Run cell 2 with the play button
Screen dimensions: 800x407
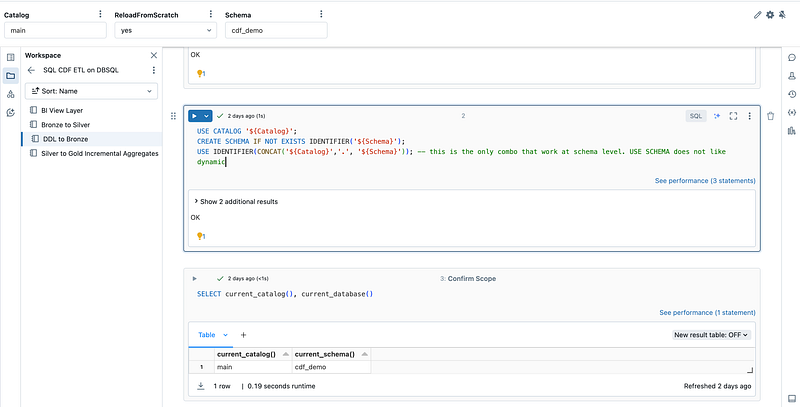coord(194,116)
